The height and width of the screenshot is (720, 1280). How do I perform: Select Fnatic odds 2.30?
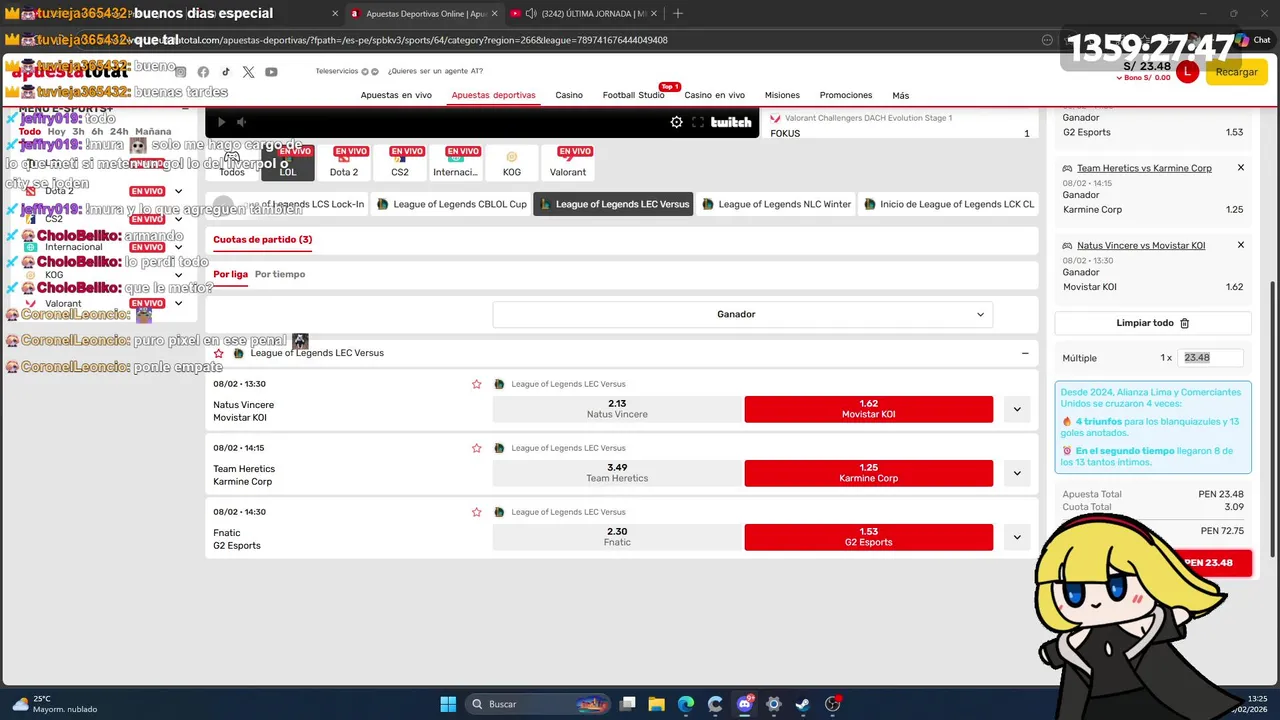[617, 537]
